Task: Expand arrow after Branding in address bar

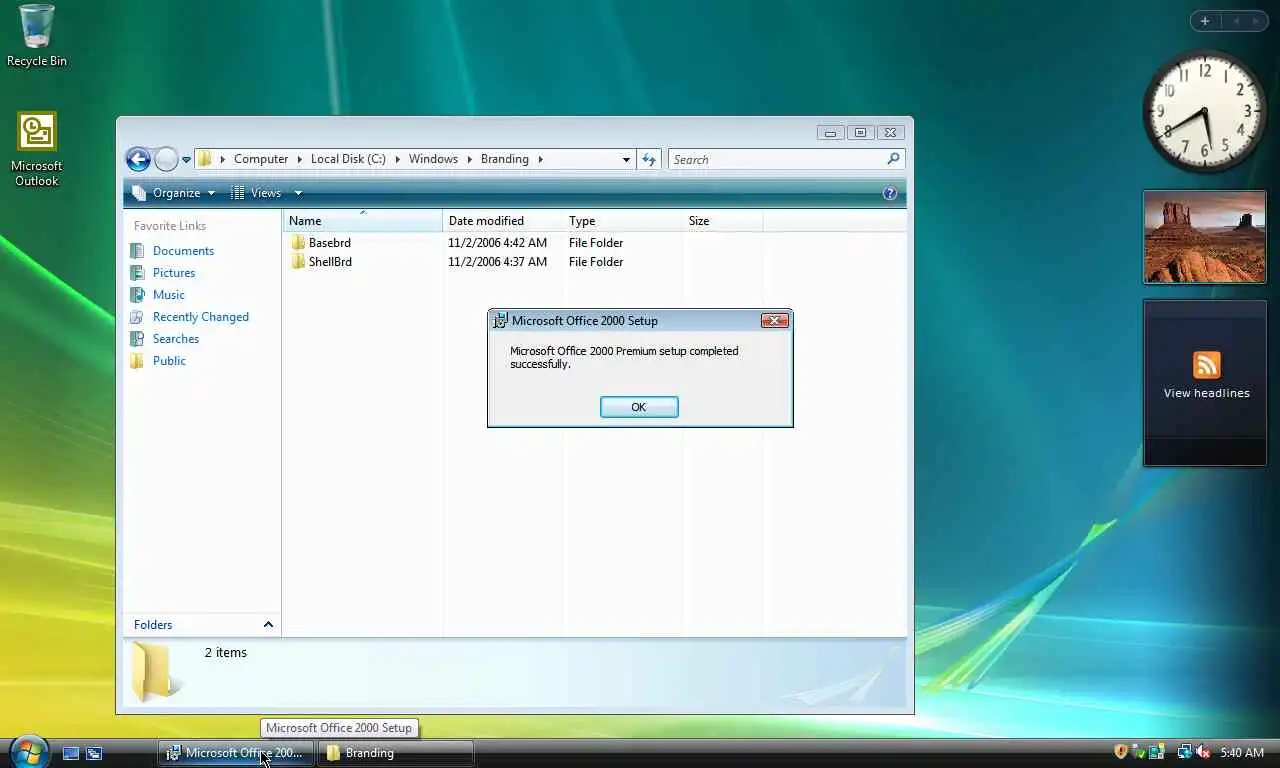Action: click(x=541, y=159)
